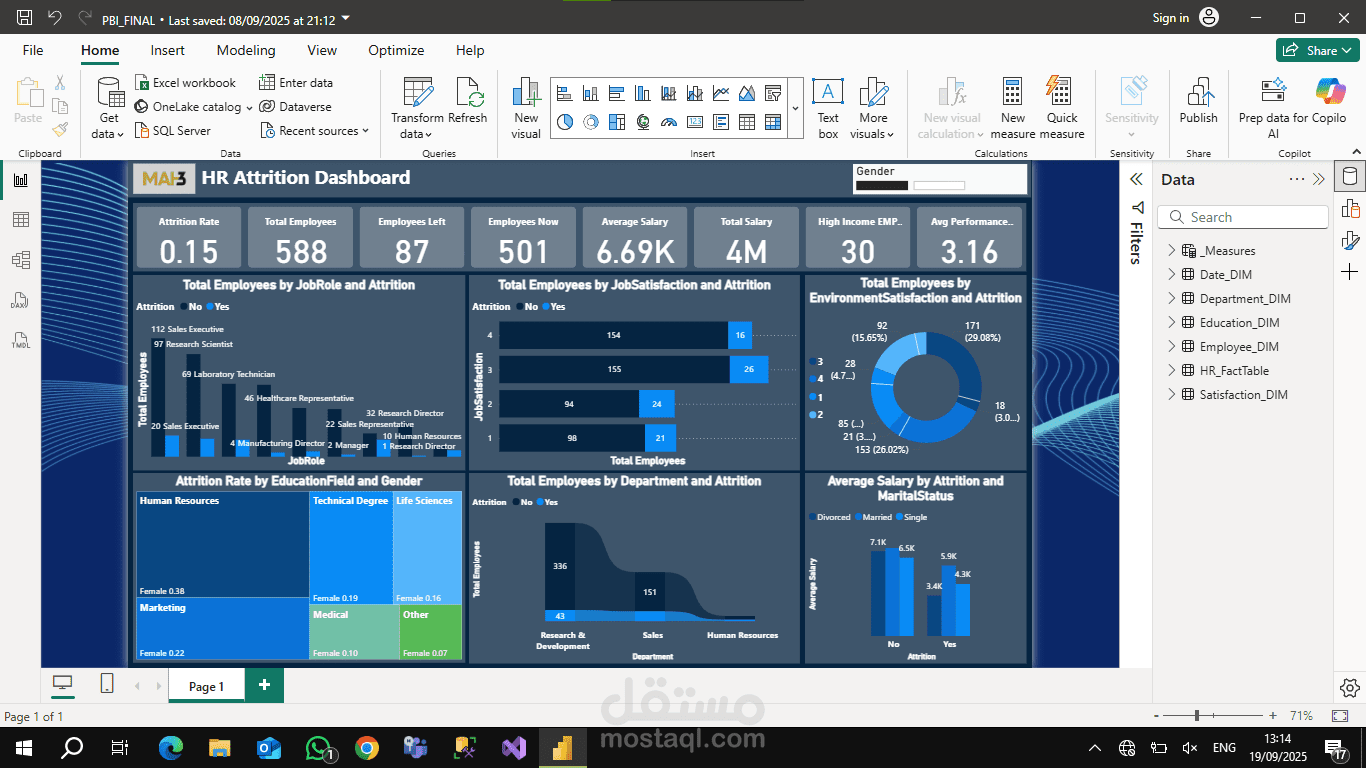Click the zoom out minus button

1157,716
